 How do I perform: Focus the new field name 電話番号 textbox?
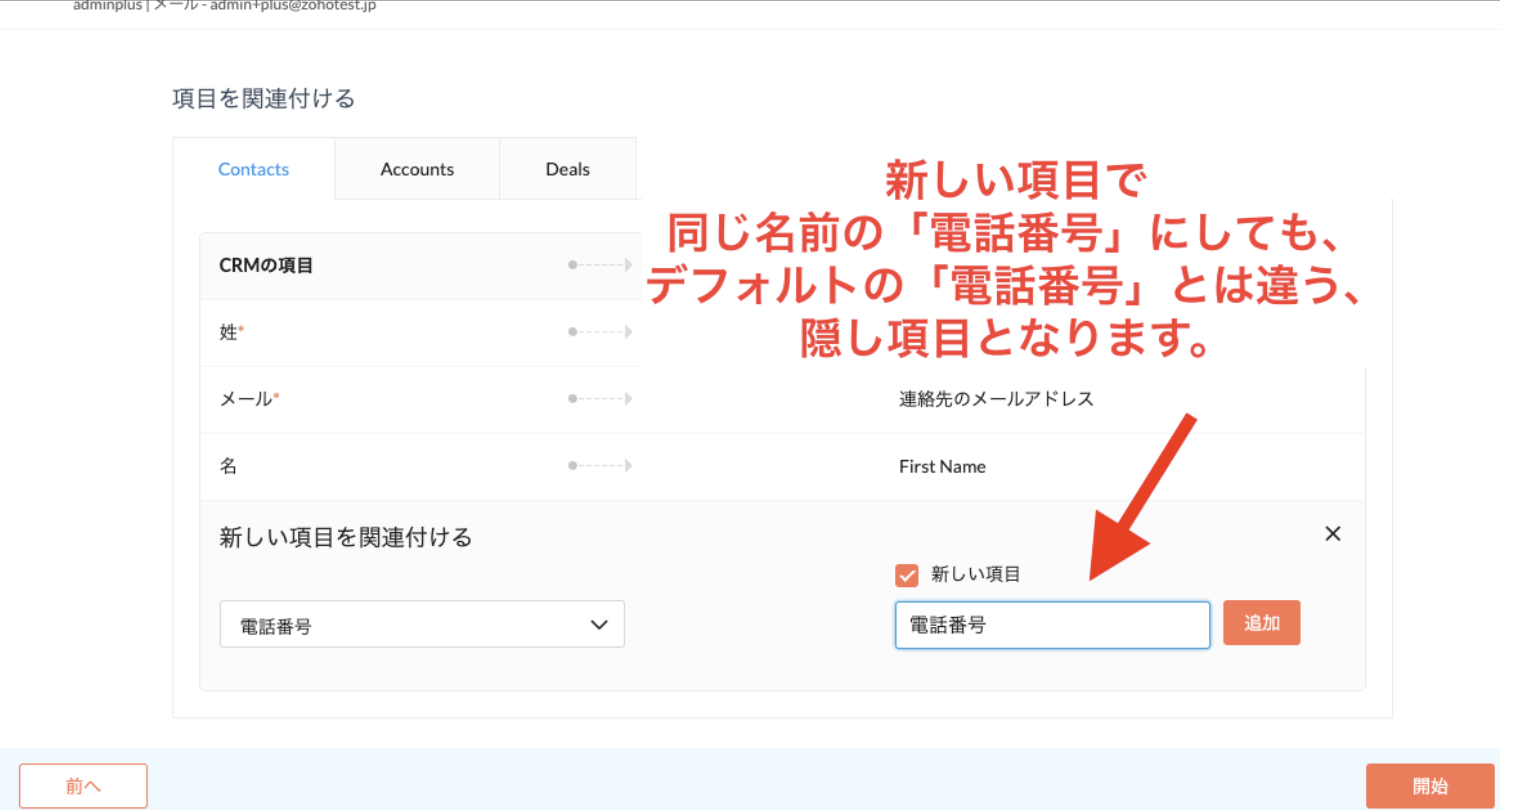[x=1052, y=625]
